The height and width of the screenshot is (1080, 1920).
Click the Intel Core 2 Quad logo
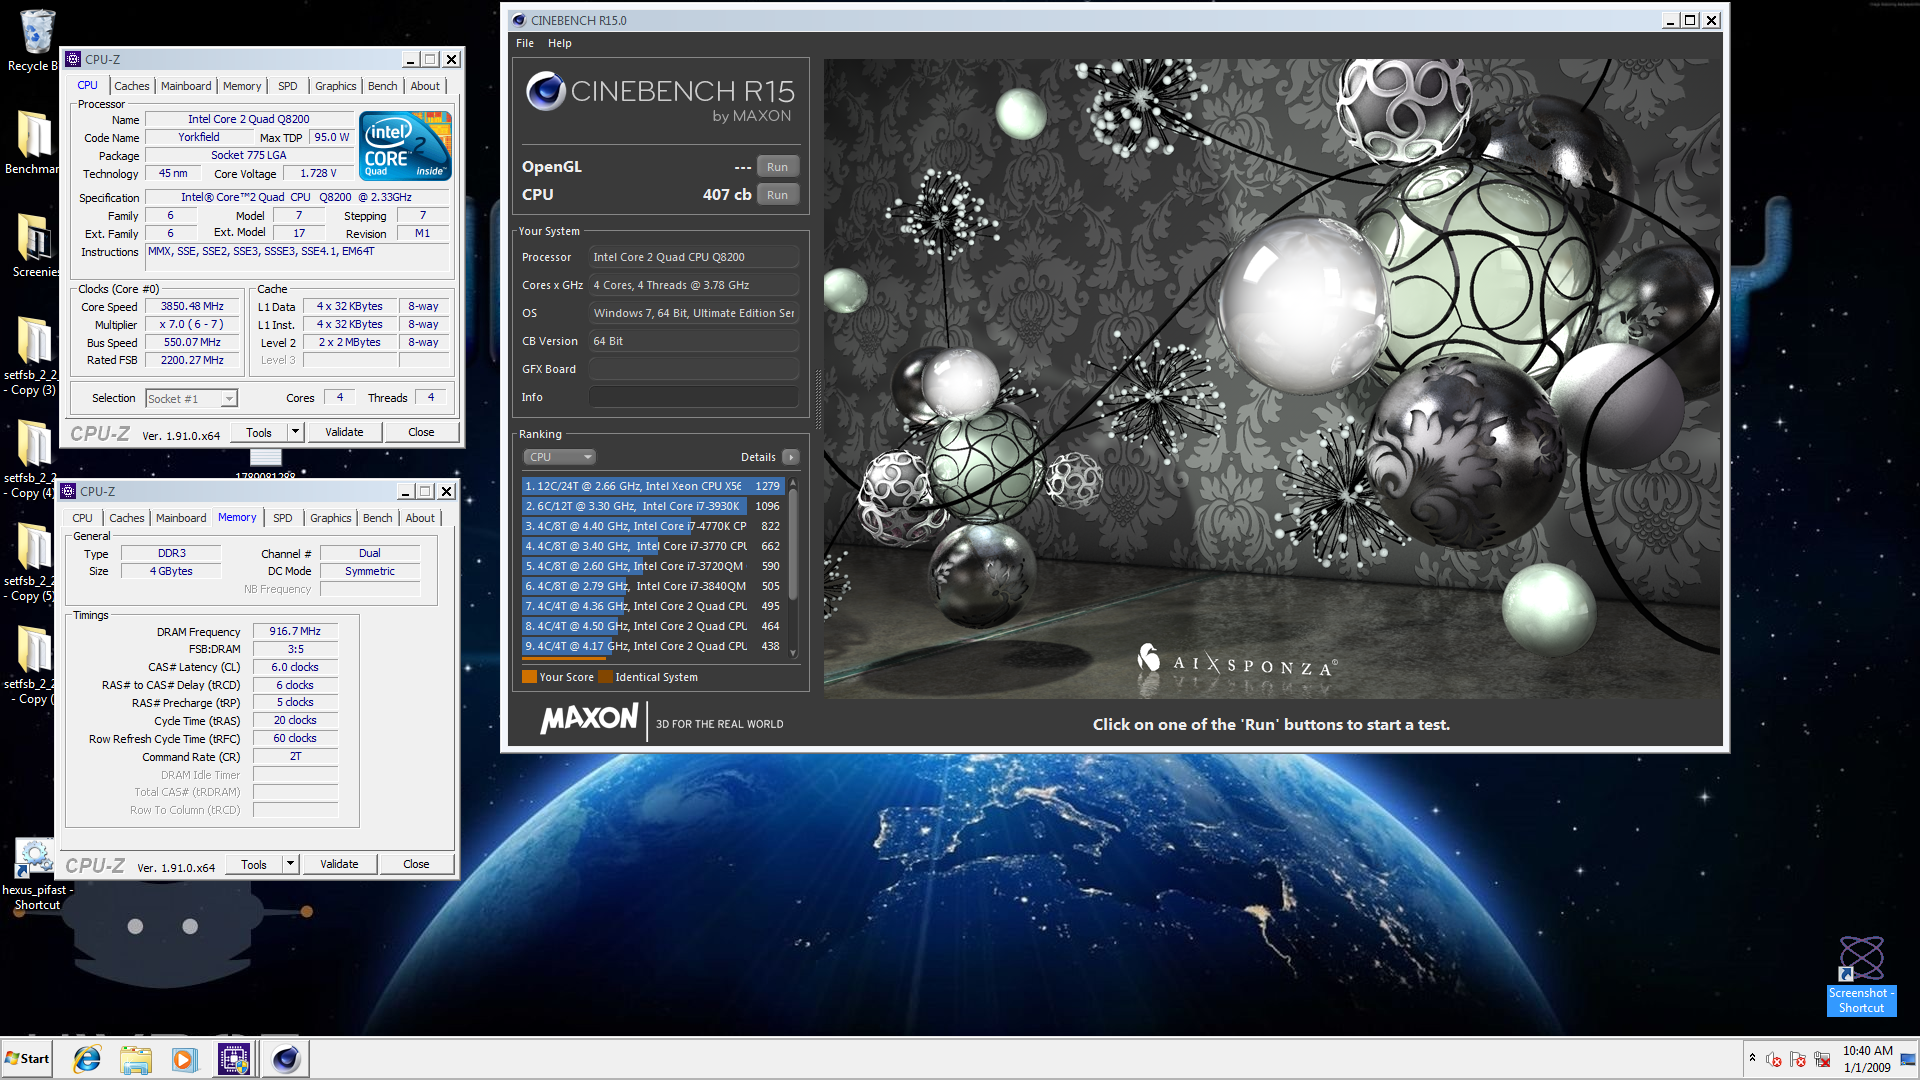[x=405, y=145]
